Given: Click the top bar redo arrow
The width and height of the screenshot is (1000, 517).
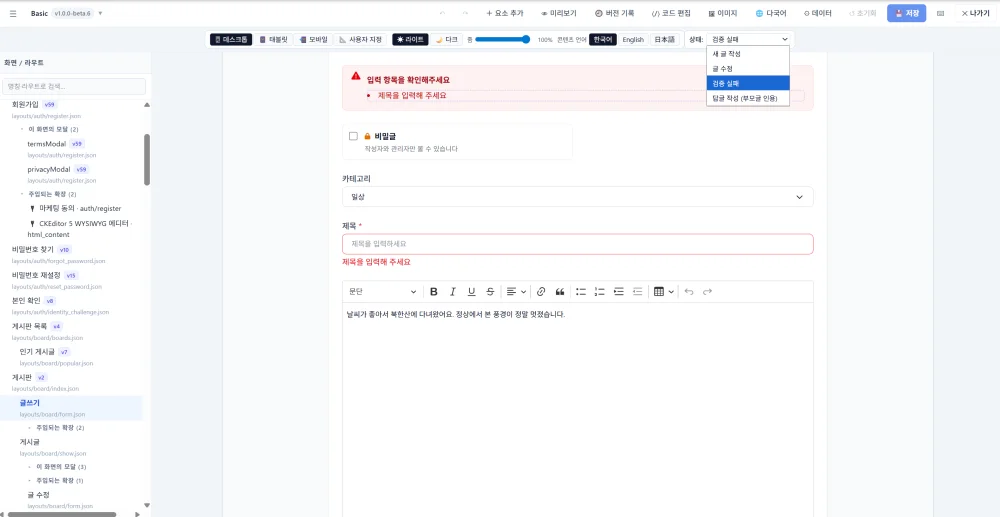Looking at the screenshot, I should point(466,13).
